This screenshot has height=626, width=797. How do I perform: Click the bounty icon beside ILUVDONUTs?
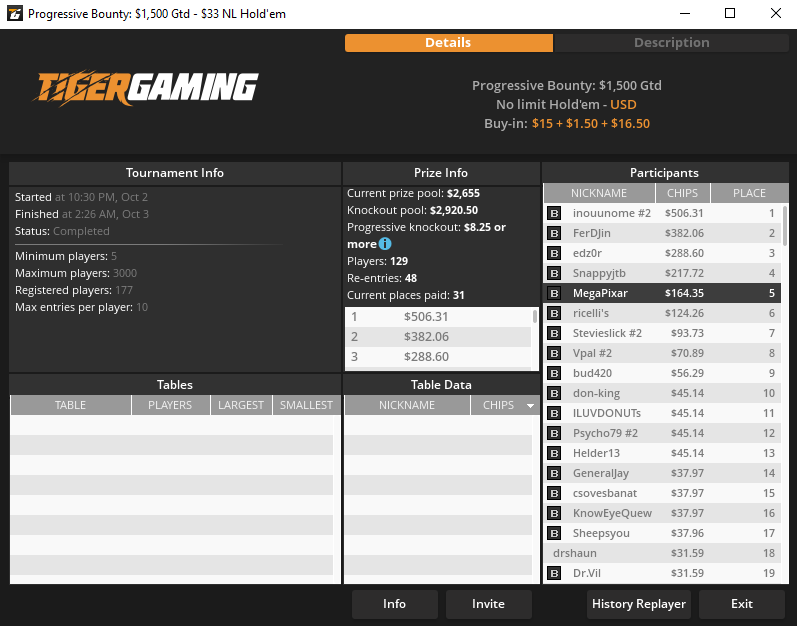click(554, 413)
